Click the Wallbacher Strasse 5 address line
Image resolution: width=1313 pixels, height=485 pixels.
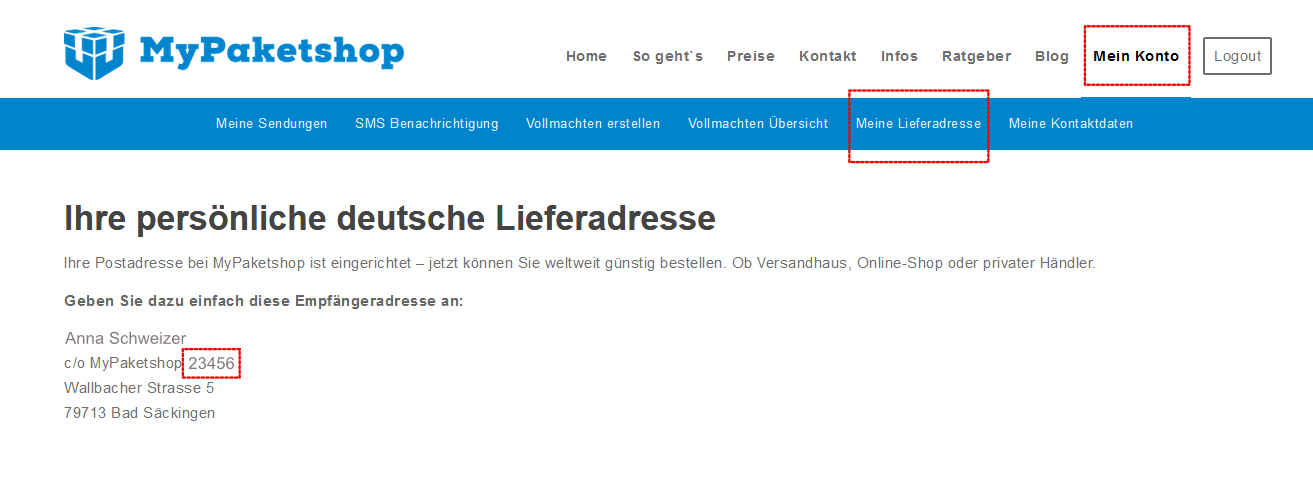tap(139, 388)
